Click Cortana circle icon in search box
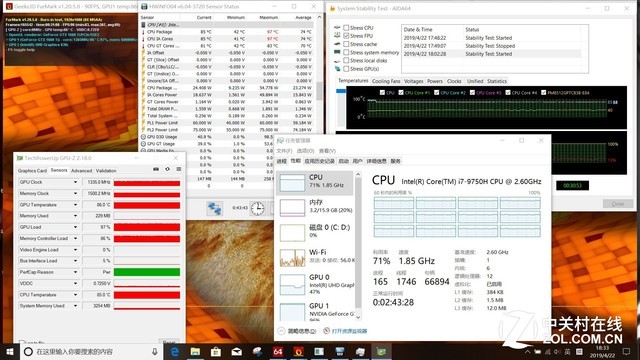This screenshot has width=640, height=360. coord(28,351)
